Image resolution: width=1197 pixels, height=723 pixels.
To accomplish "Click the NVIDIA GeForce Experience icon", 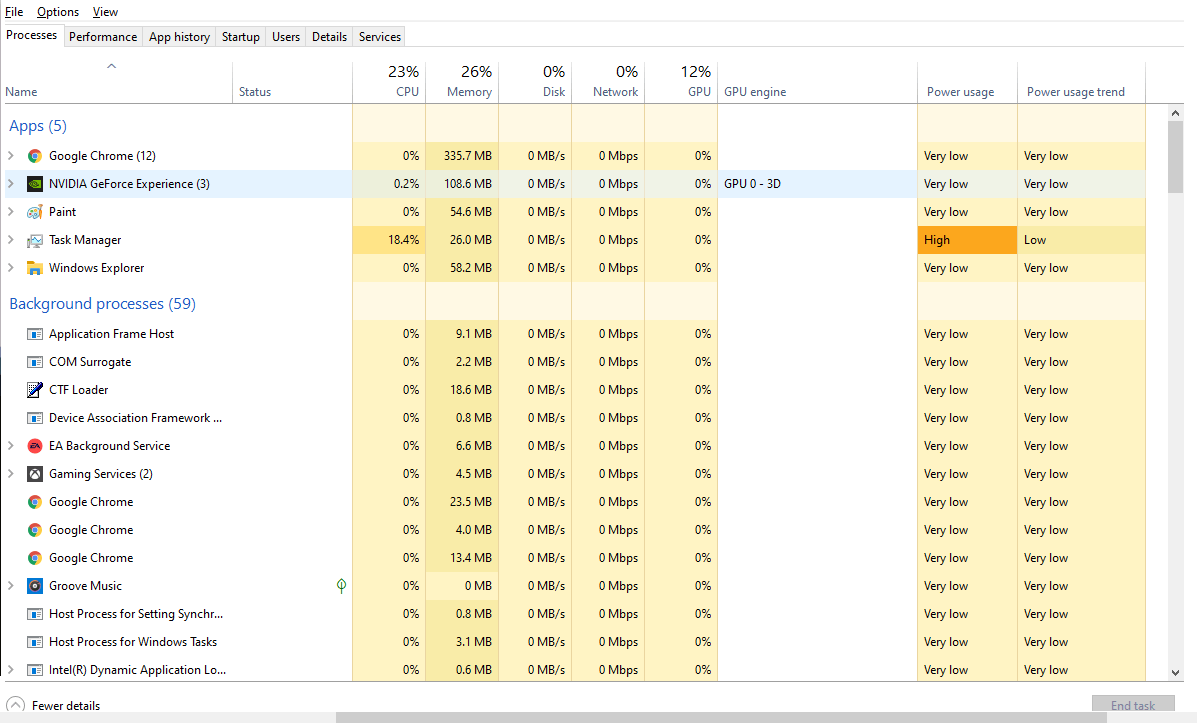I will (x=34, y=184).
